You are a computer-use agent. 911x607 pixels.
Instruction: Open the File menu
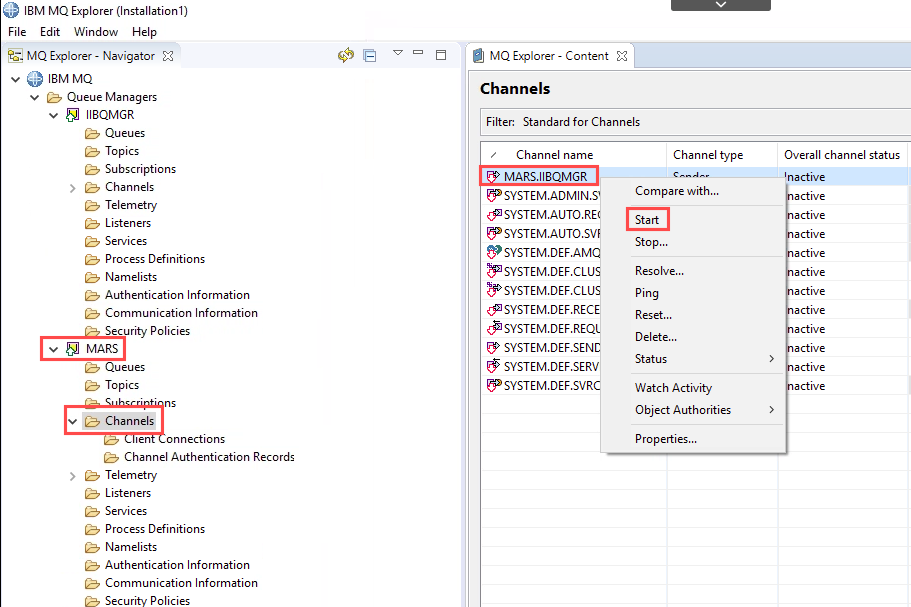pos(17,32)
